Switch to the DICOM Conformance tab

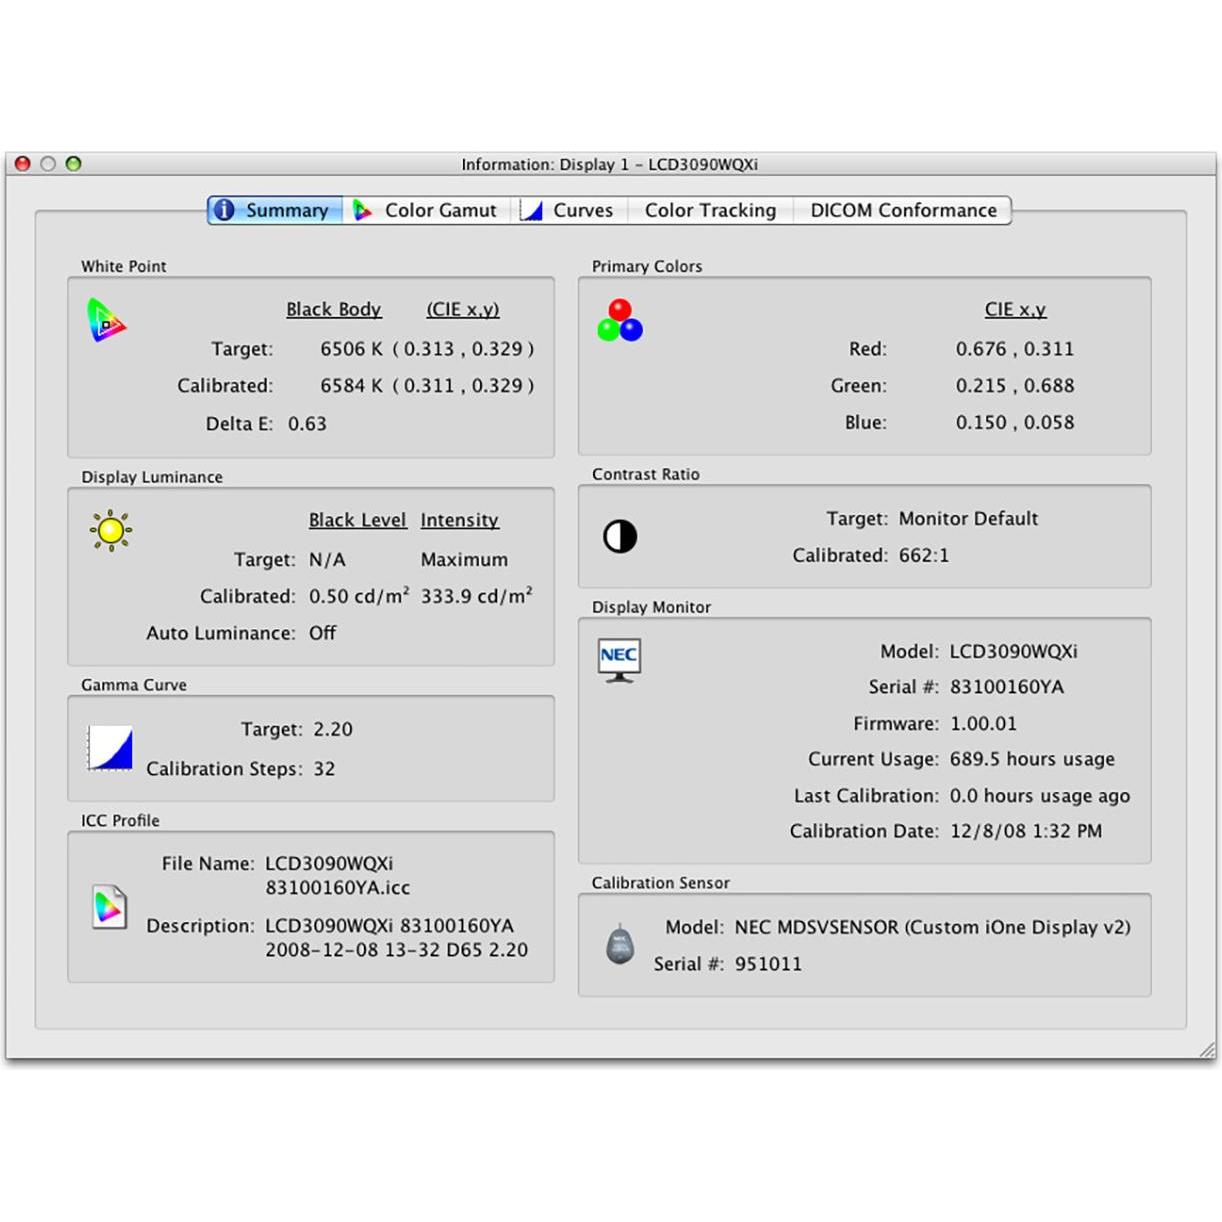pyautogui.click(x=902, y=210)
